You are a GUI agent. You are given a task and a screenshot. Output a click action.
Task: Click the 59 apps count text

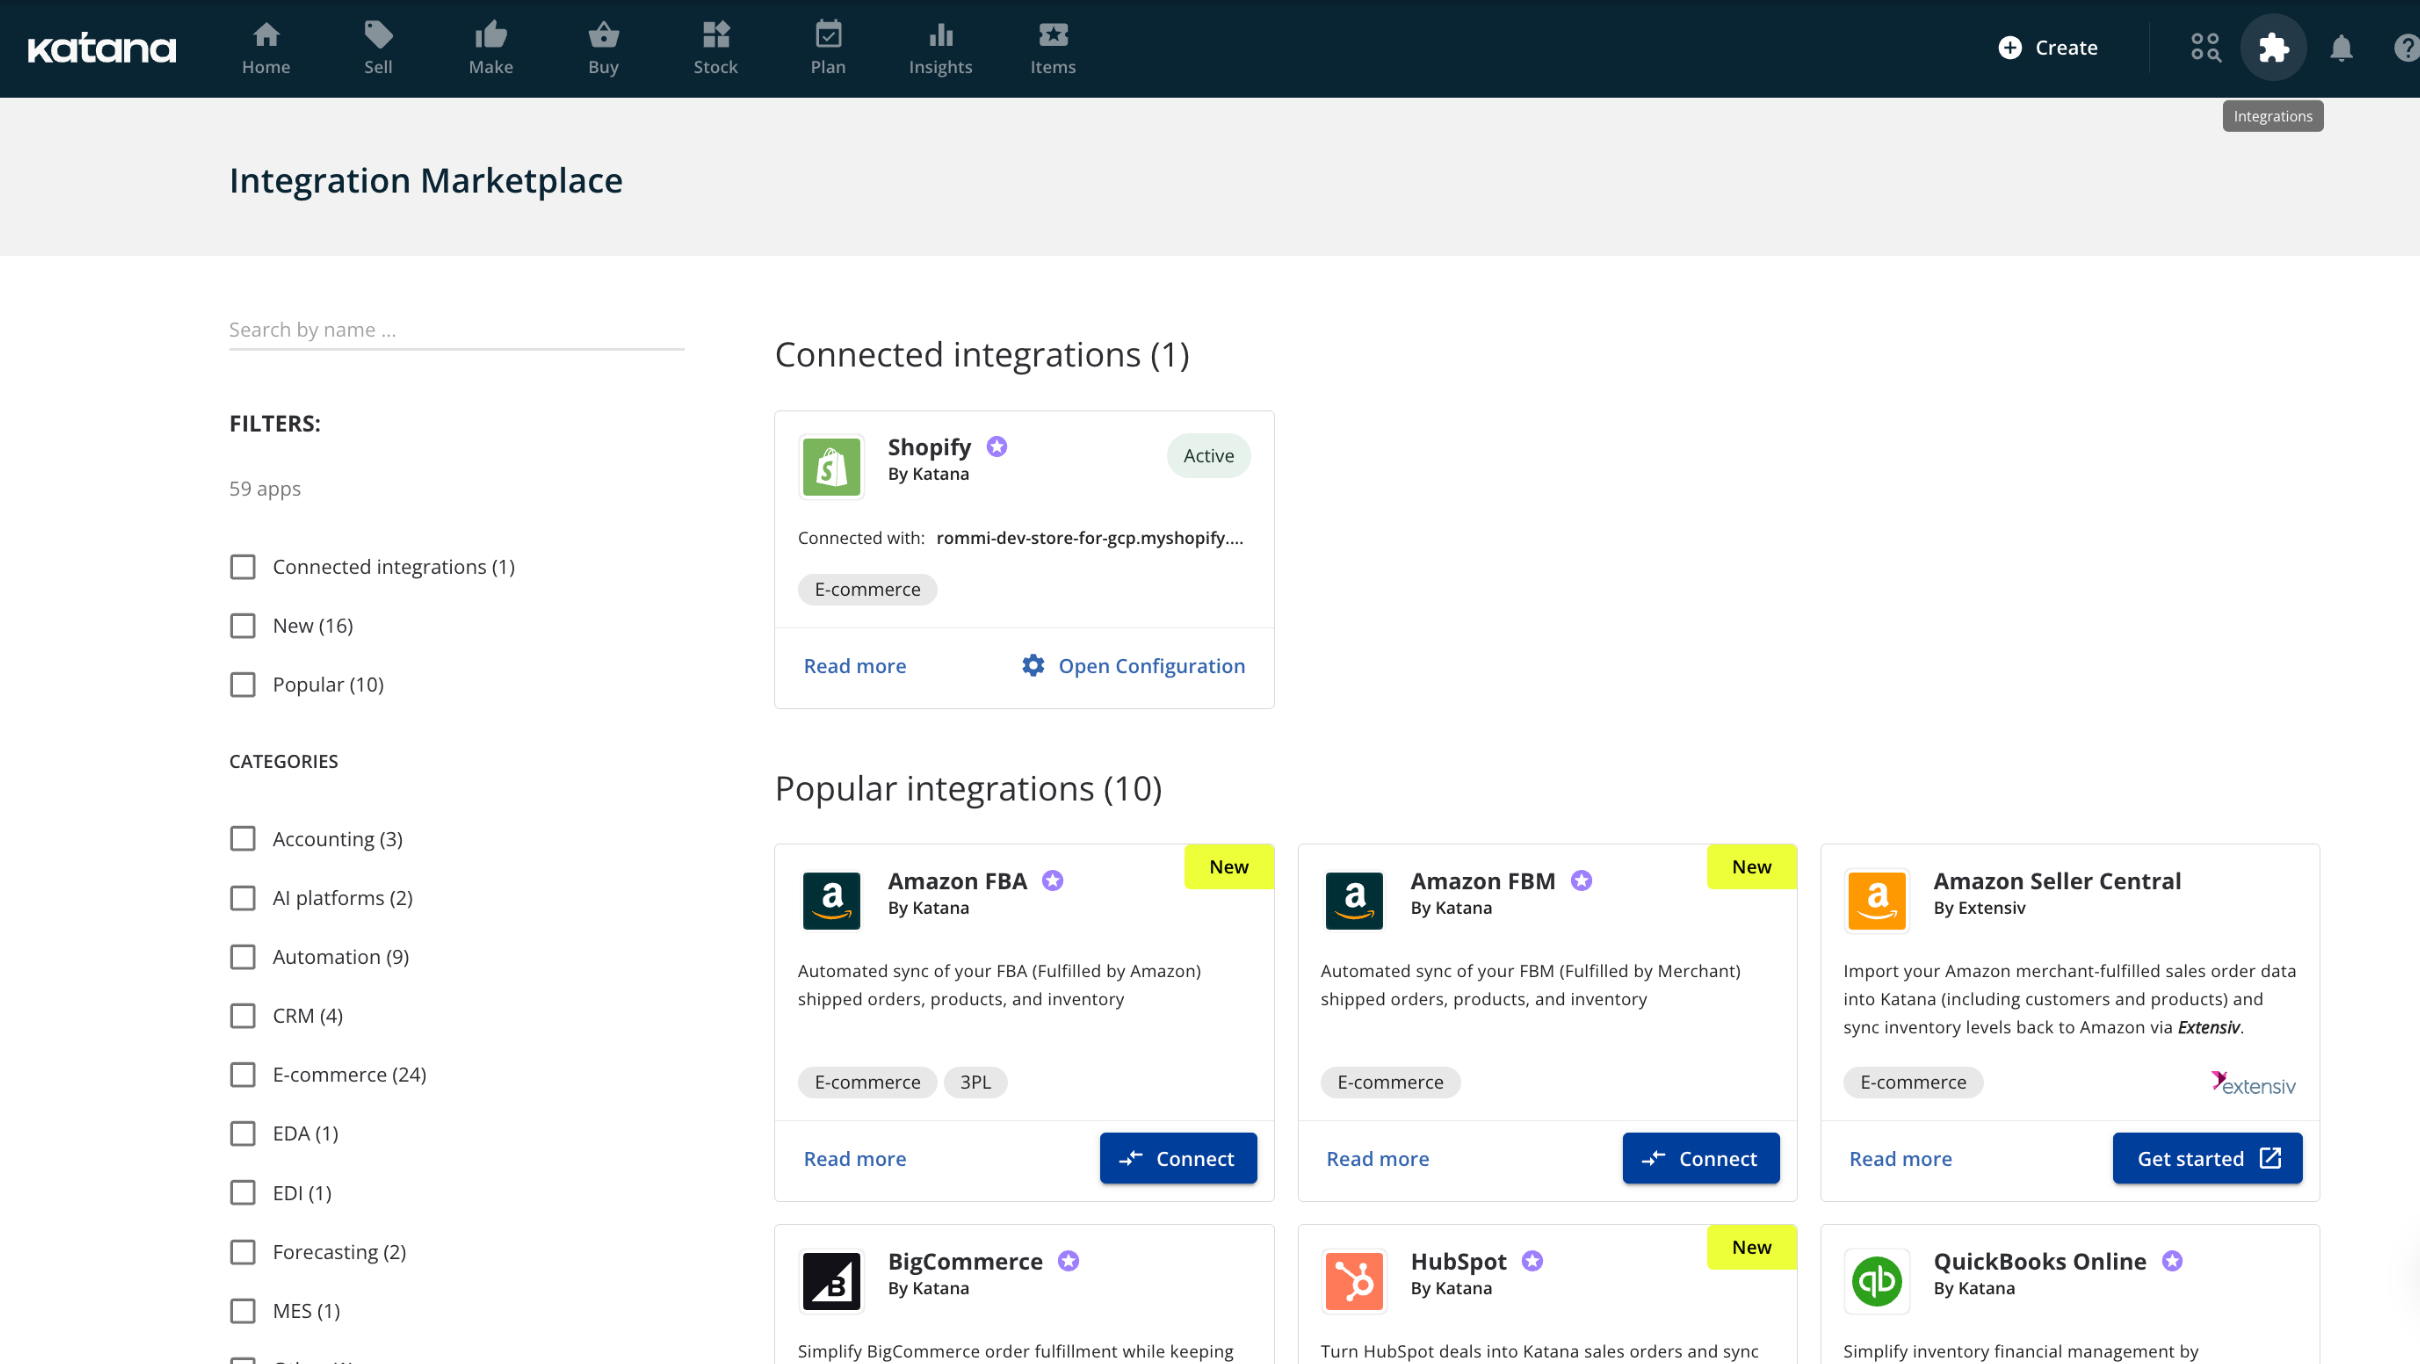265,489
